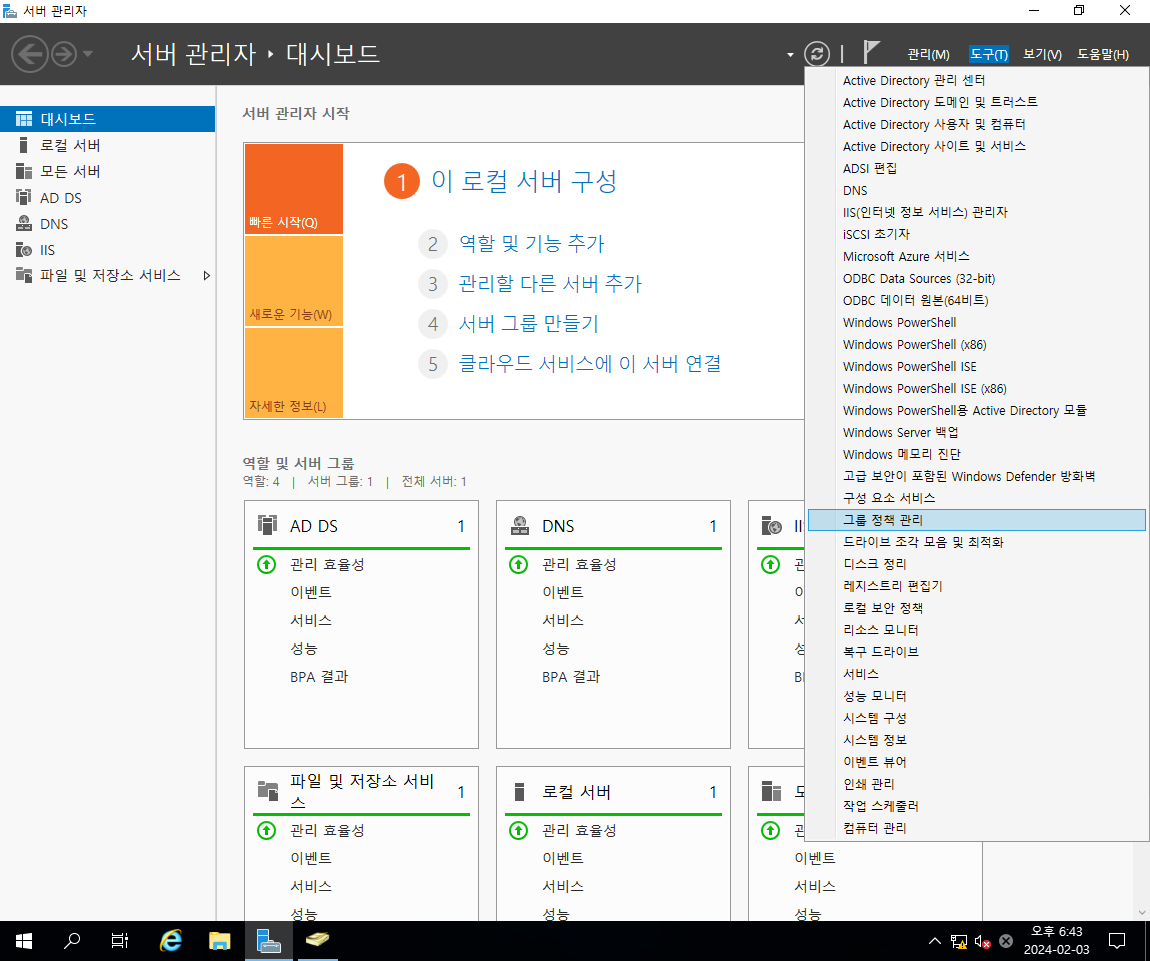Click 파일 및 저장소 서비스 sidebar icon

click(24, 275)
